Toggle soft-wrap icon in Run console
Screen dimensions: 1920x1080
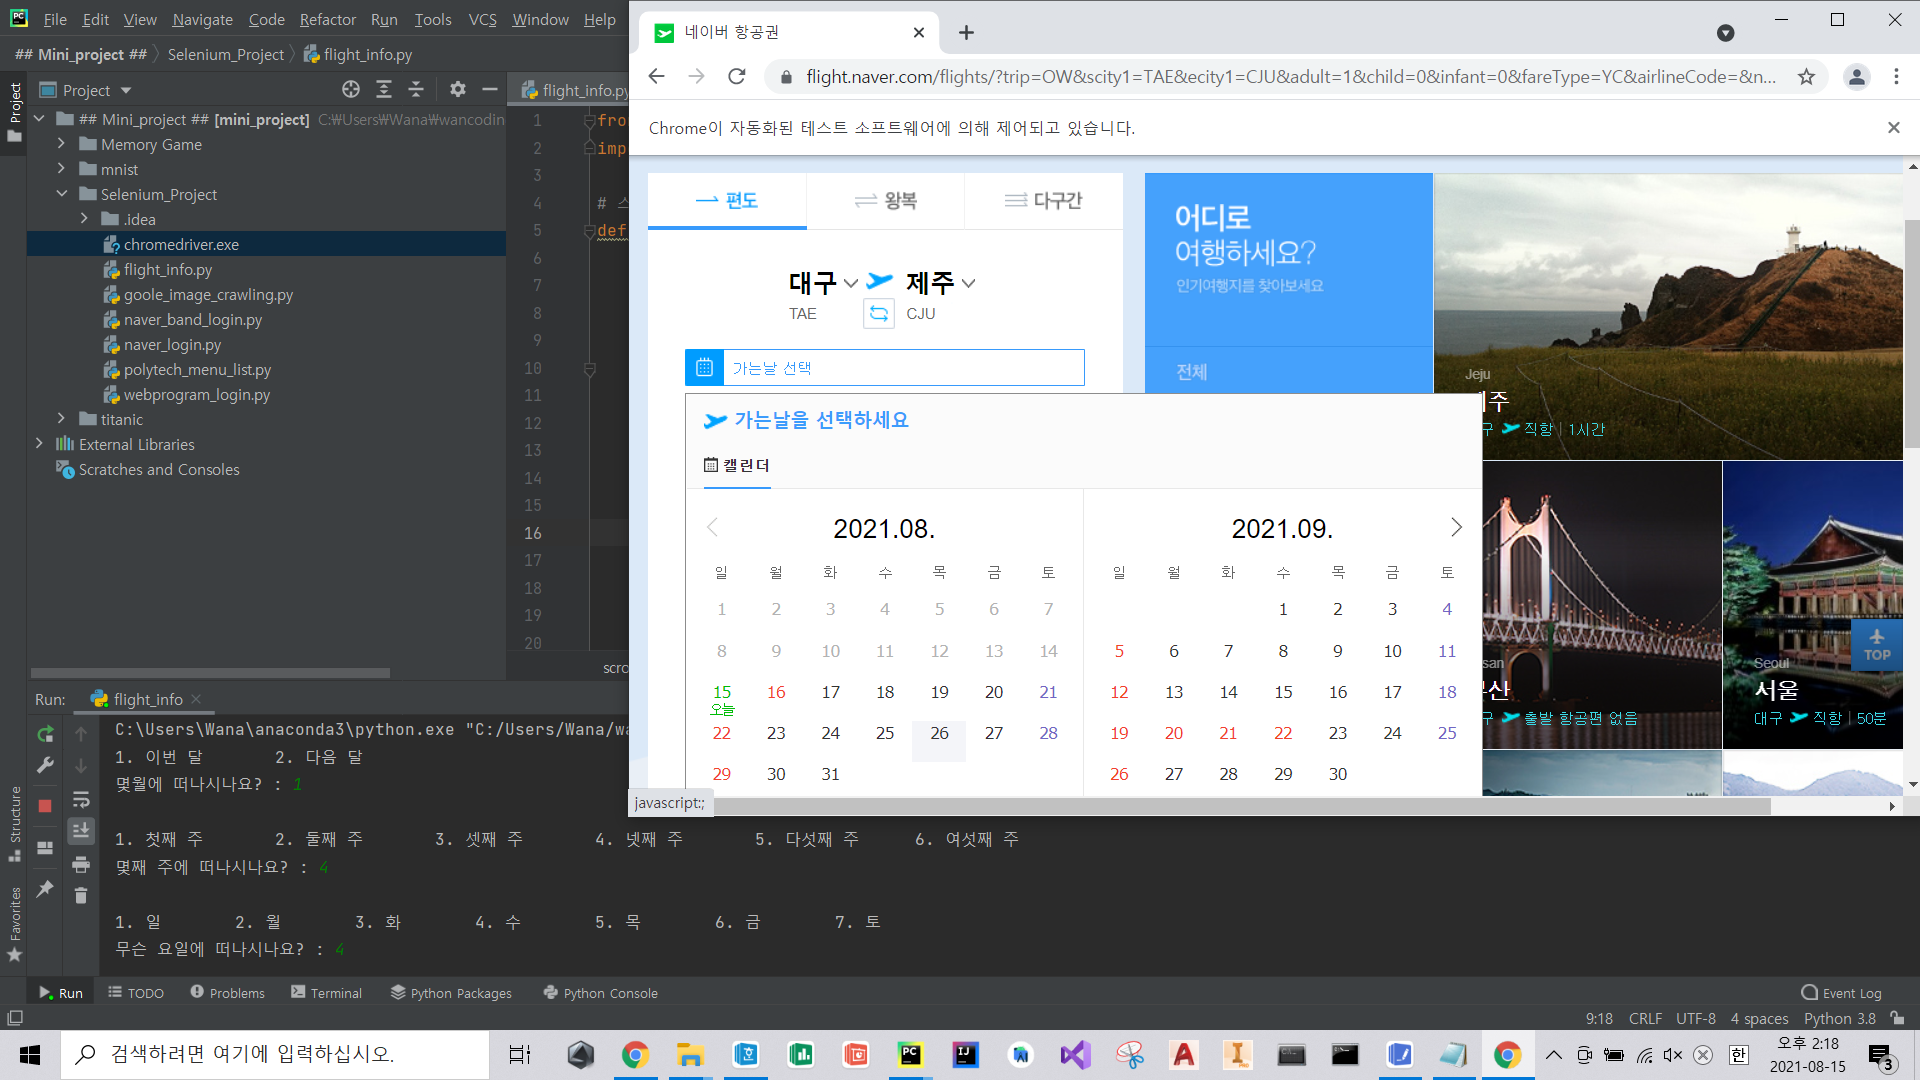(81, 800)
